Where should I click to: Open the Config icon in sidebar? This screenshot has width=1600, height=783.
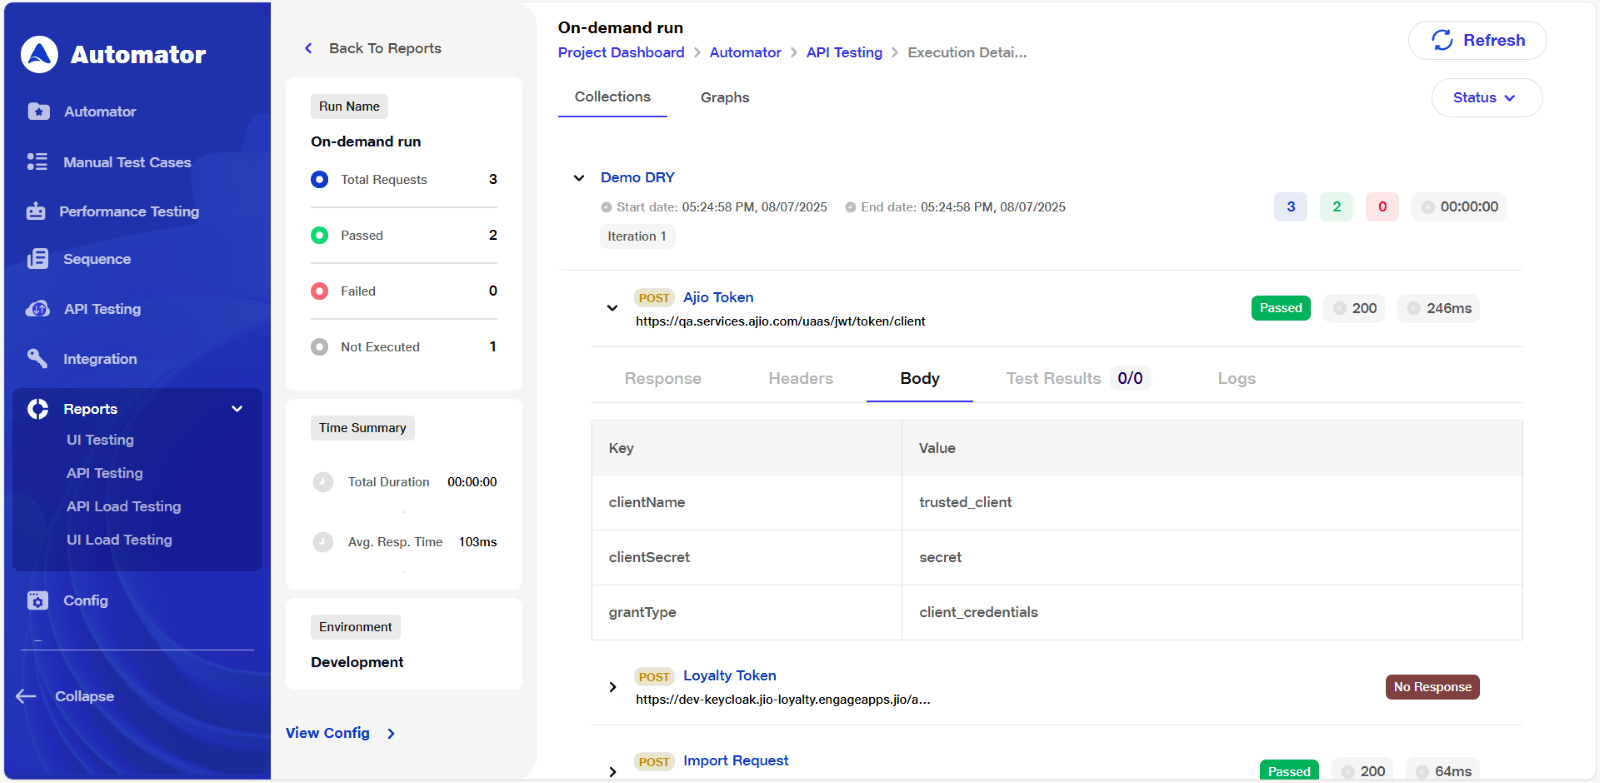click(37, 600)
